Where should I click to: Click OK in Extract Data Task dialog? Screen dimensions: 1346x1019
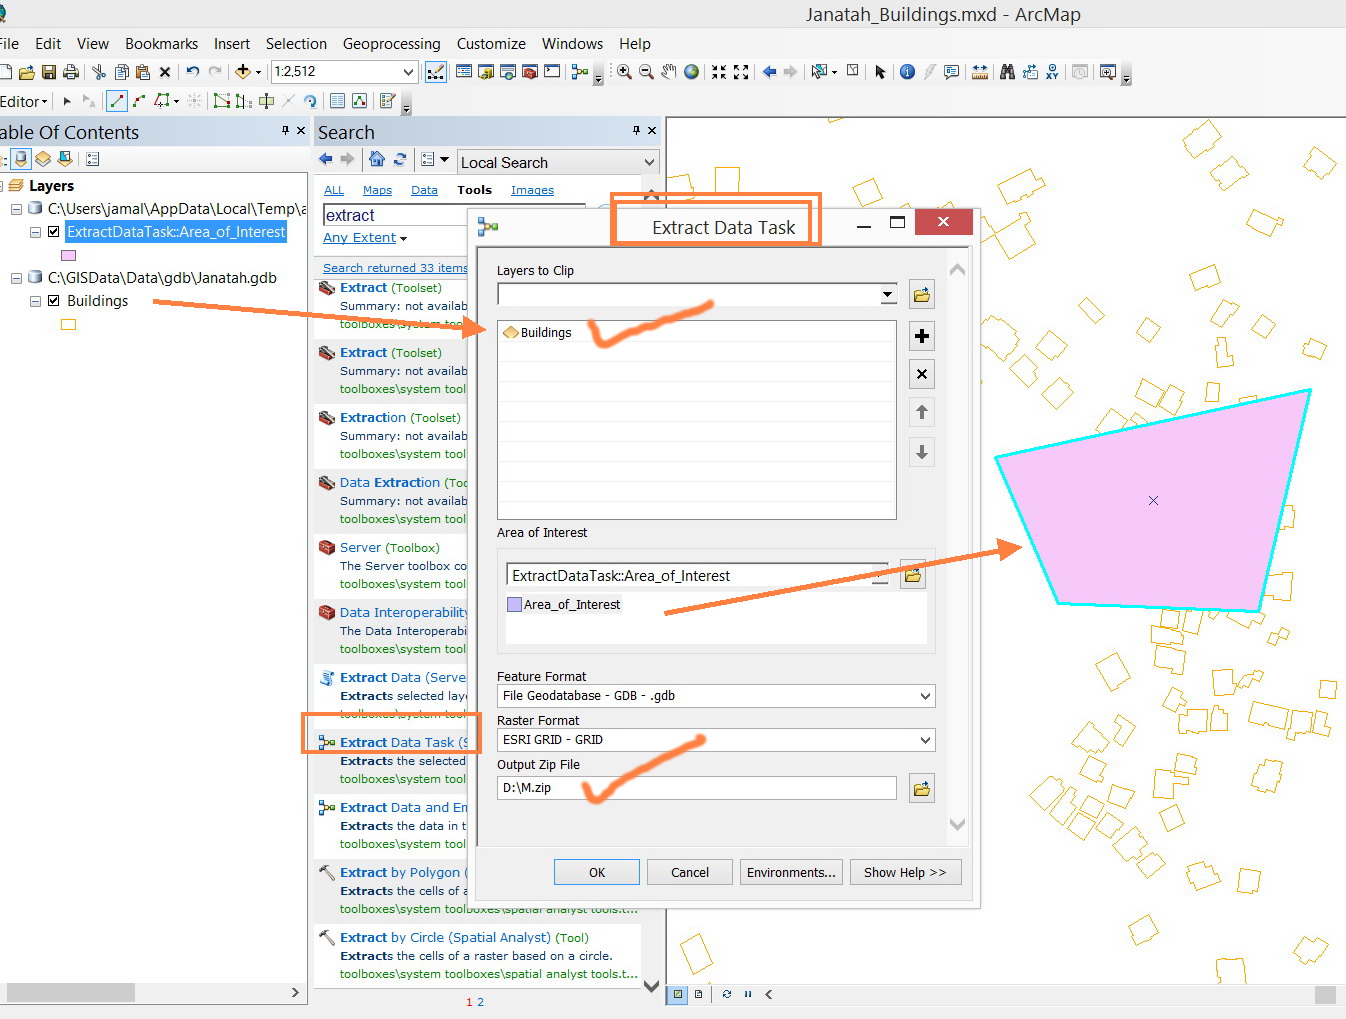597,872
